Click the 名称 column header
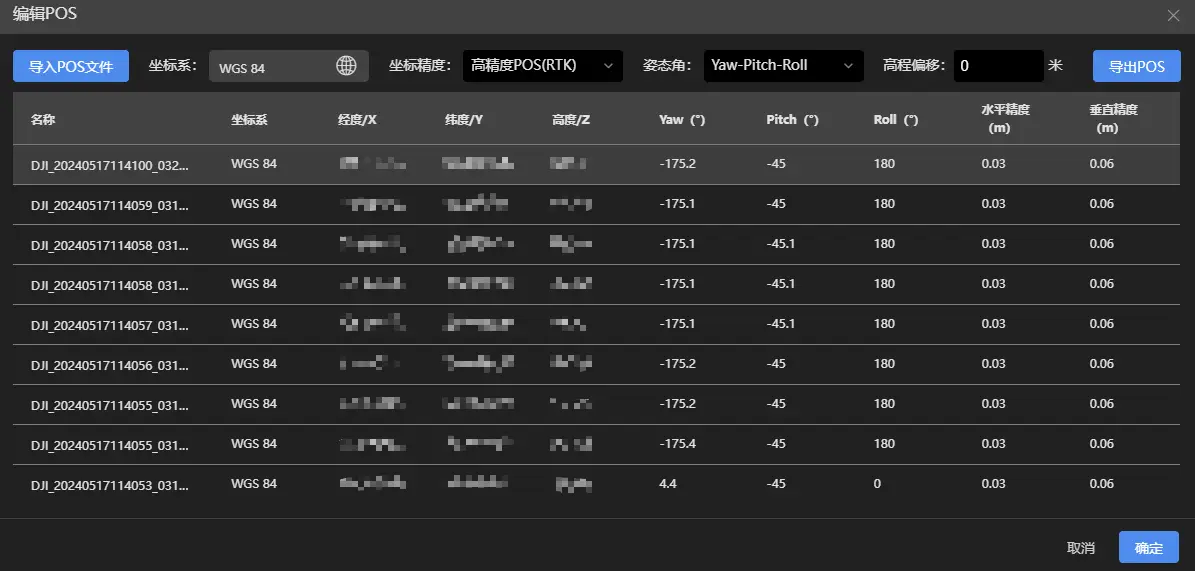This screenshot has height=571, width=1195. coord(43,120)
